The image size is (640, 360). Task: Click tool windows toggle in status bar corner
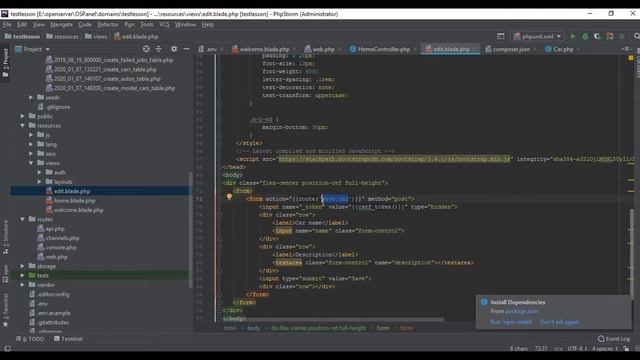tap(7, 348)
